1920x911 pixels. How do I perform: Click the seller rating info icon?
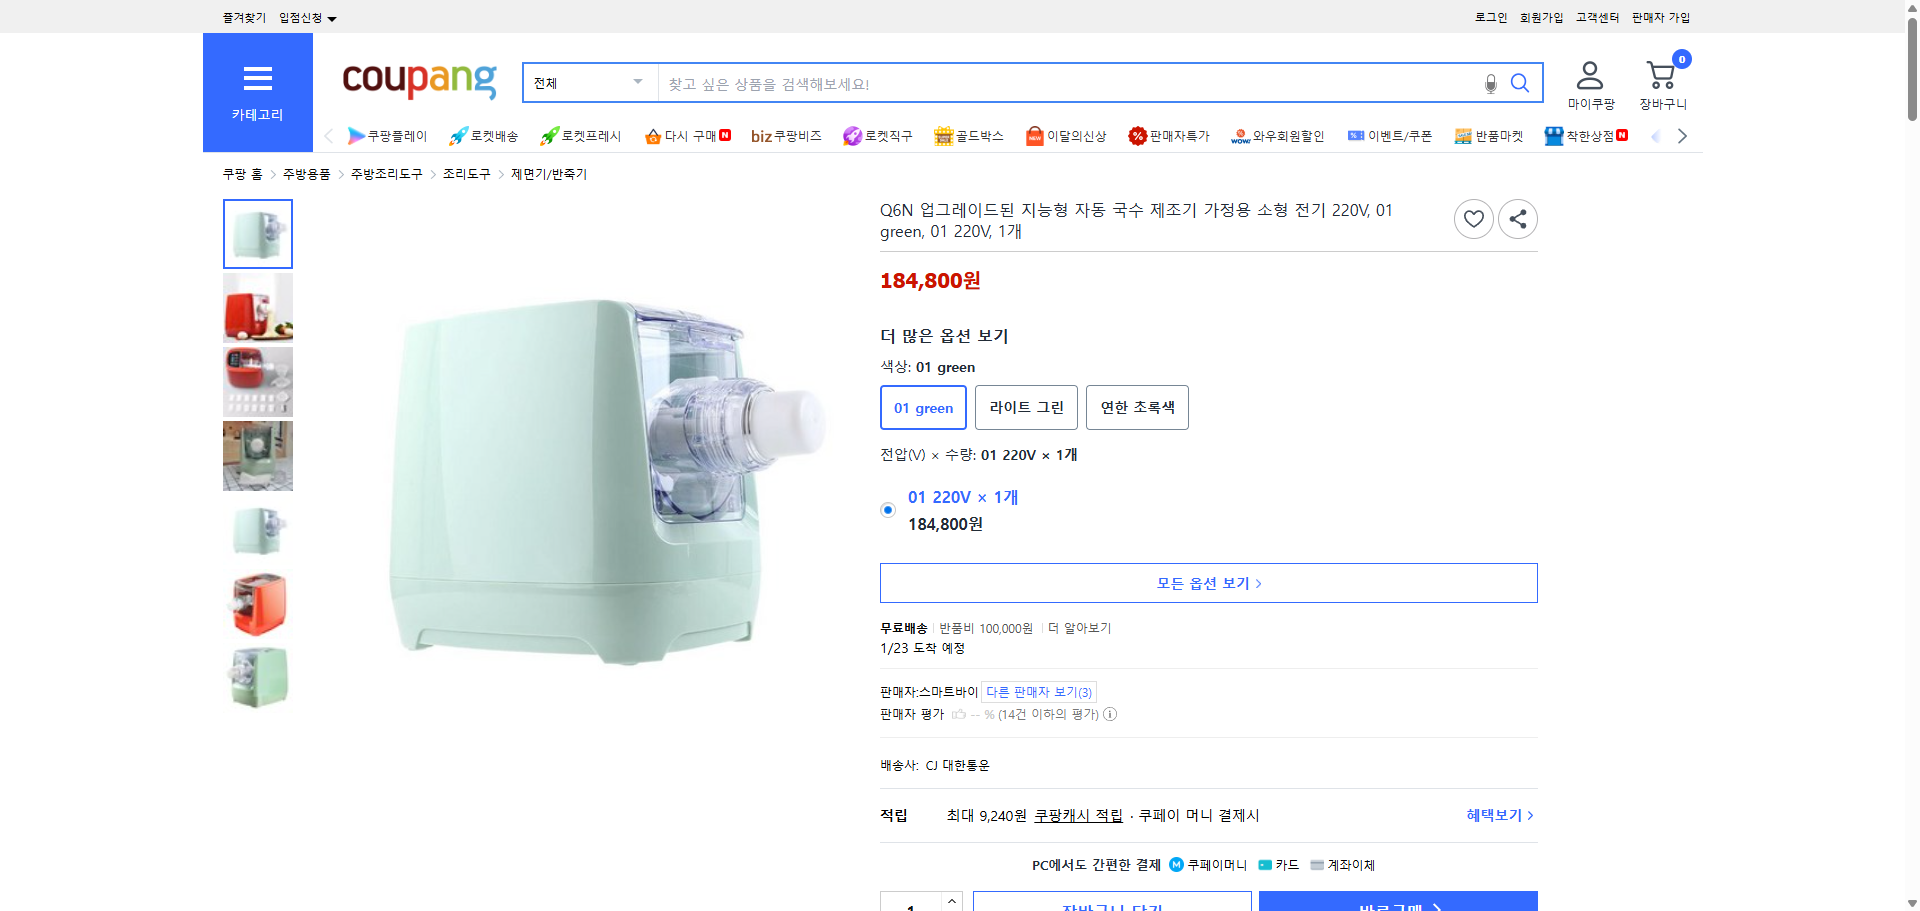1110,714
